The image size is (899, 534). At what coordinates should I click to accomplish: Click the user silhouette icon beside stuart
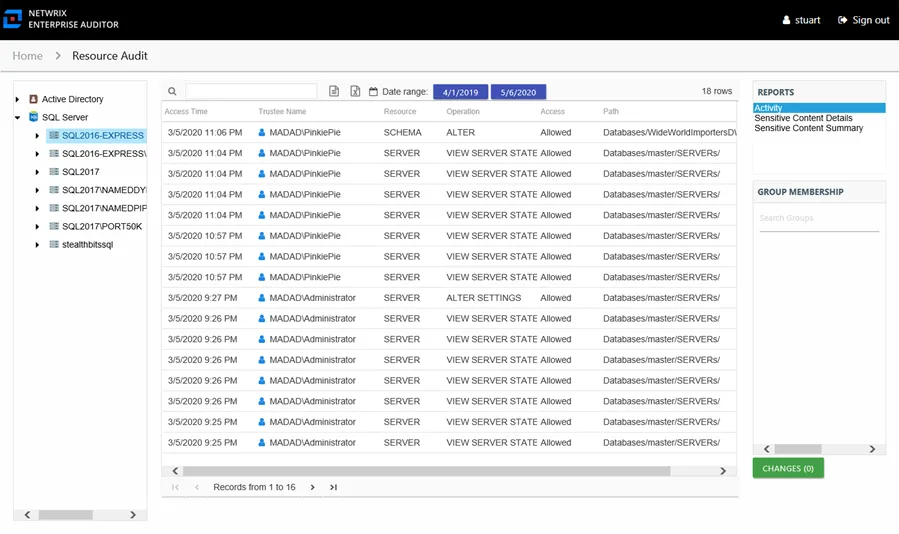coord(786,20)
